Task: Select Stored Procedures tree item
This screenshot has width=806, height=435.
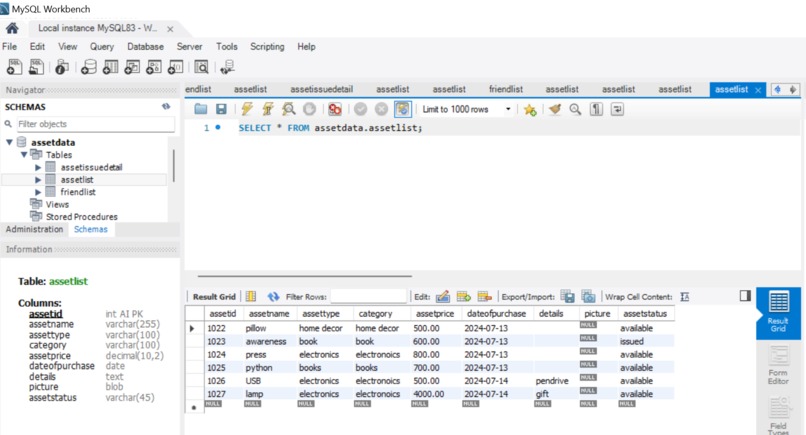Action: tap(82, 216)
